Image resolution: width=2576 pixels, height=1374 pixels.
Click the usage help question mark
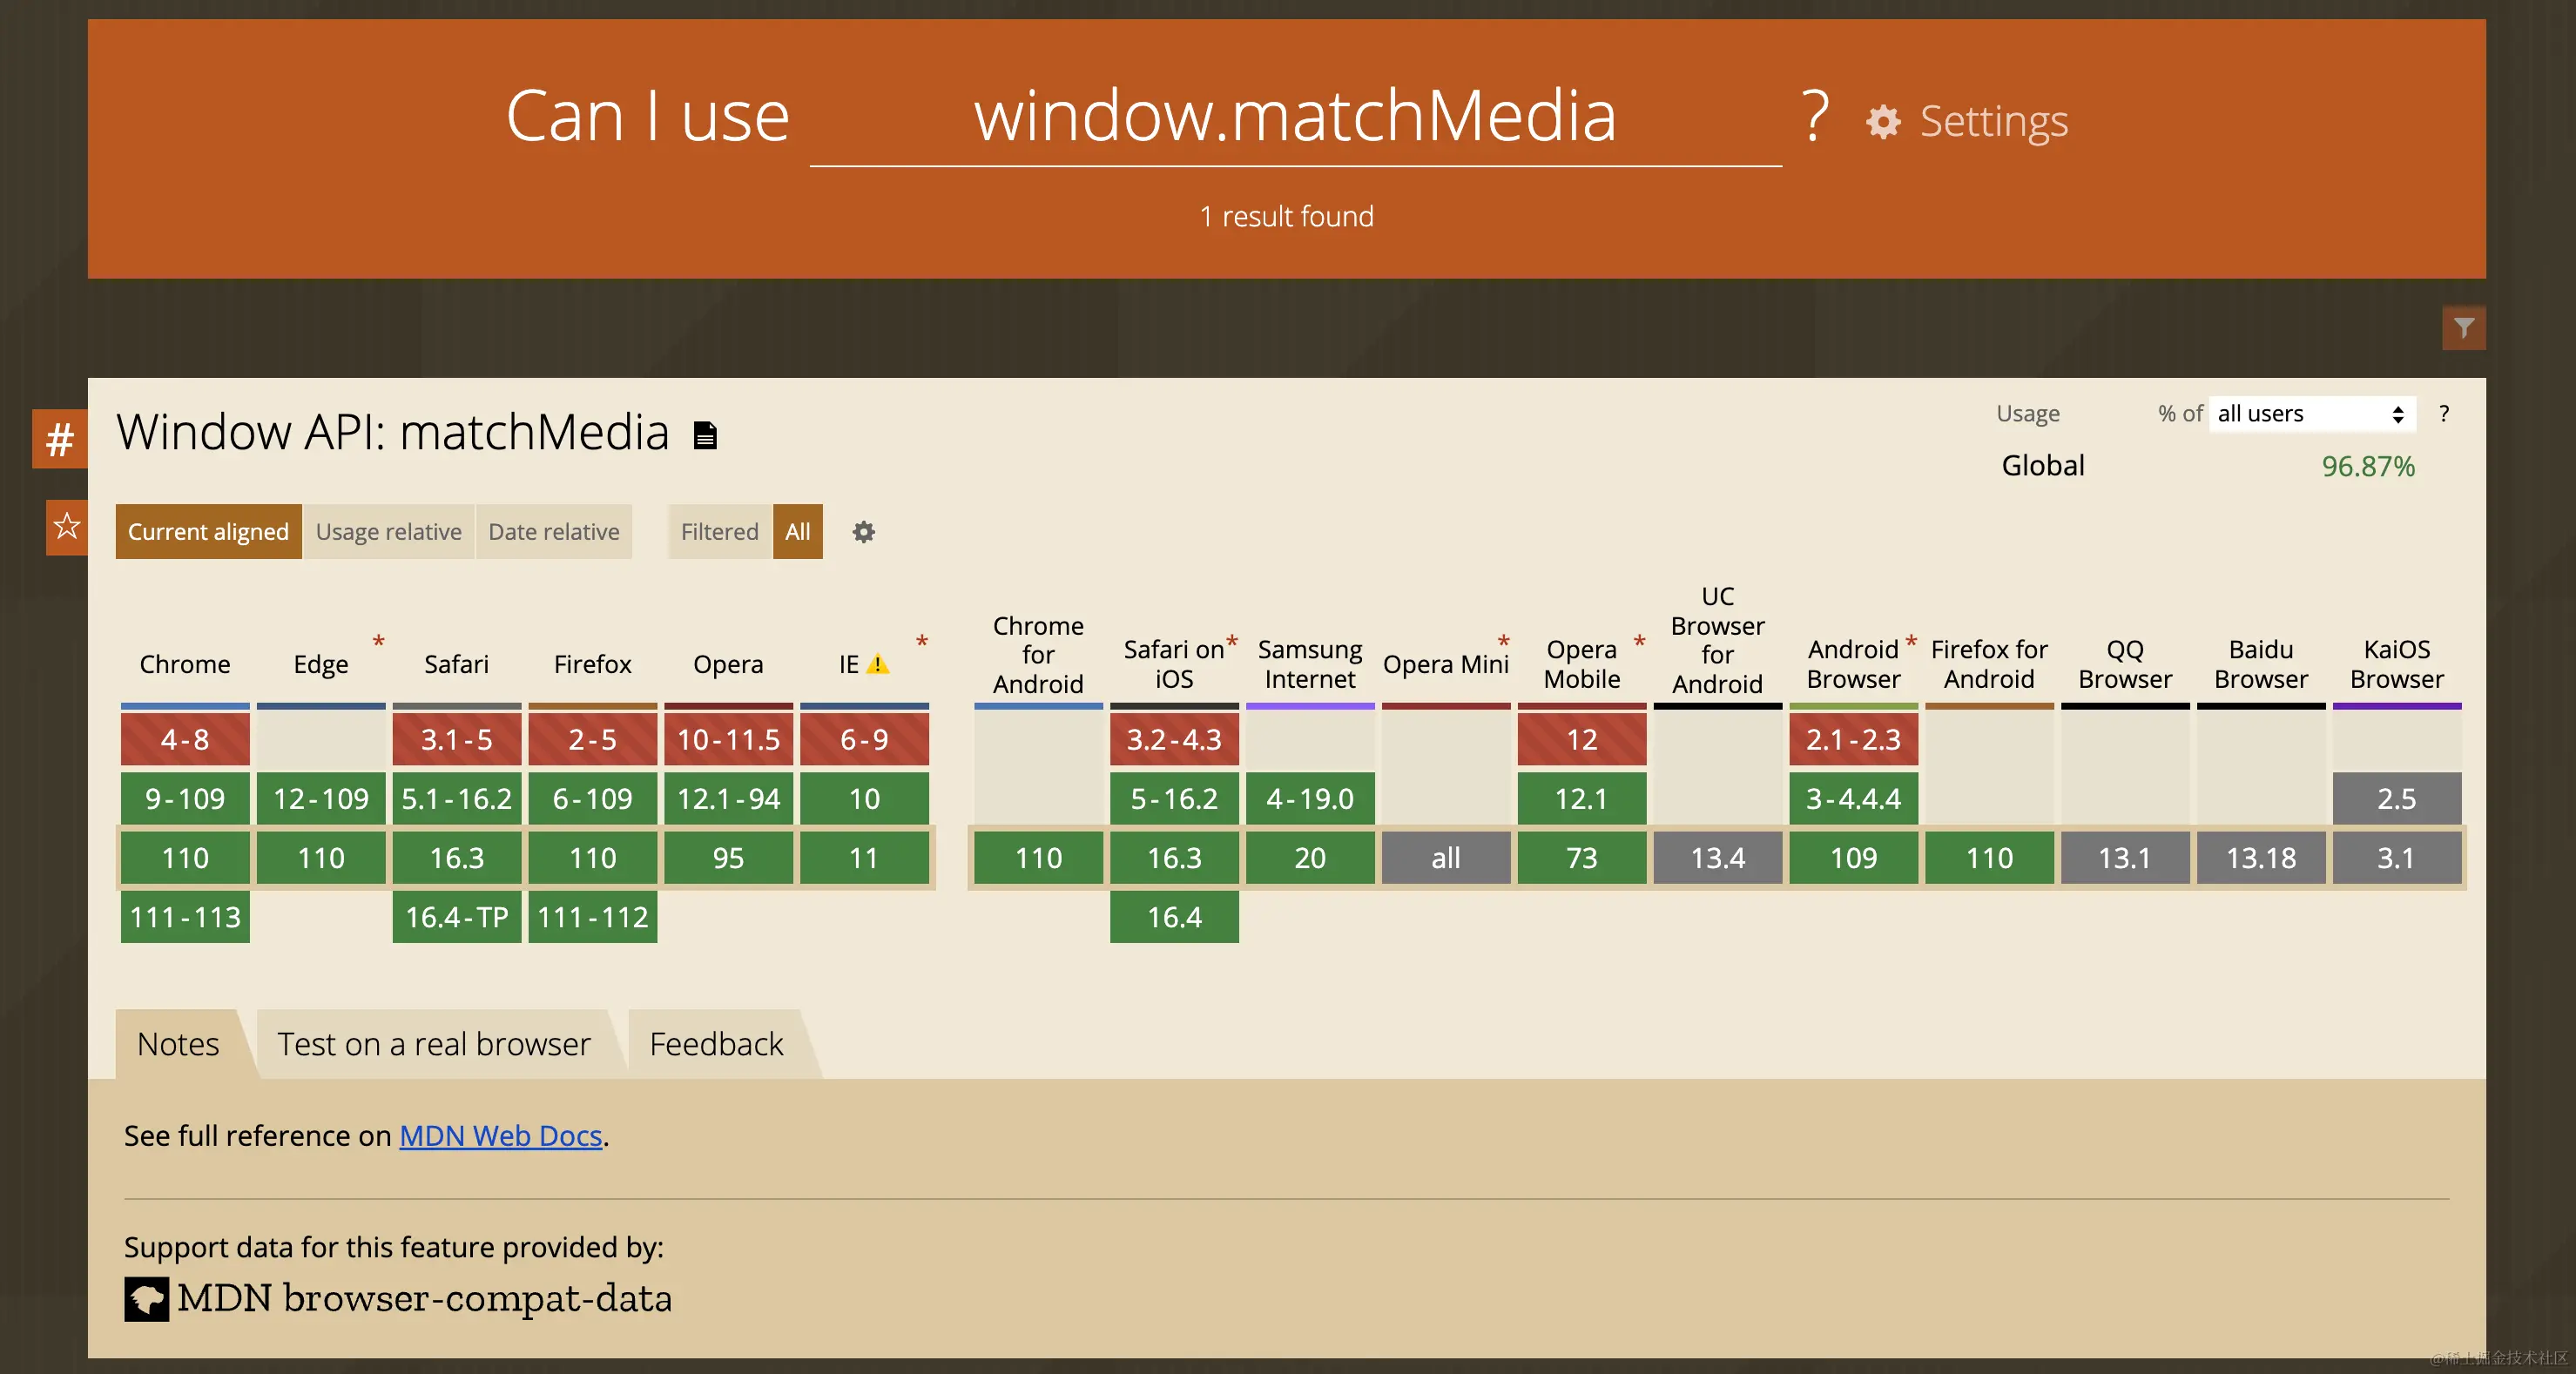click(2443, 414)
